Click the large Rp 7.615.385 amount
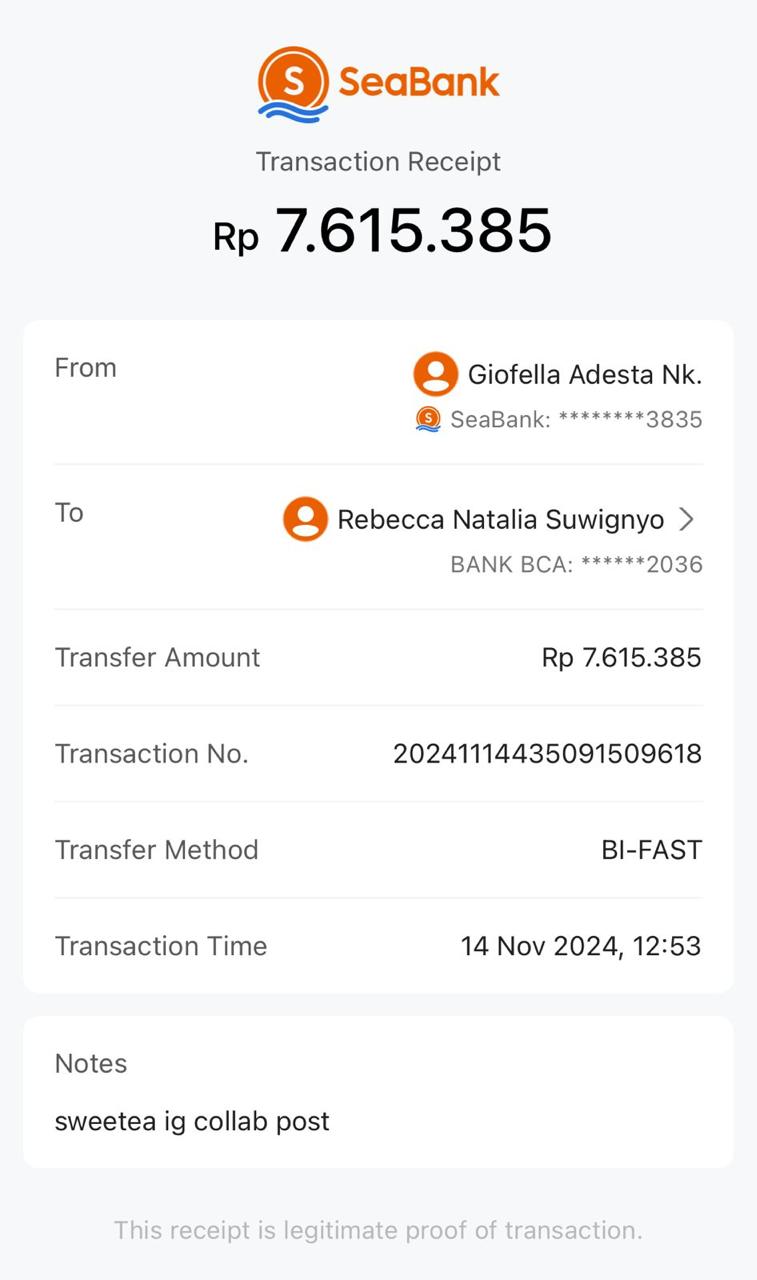 coord(382,231)
